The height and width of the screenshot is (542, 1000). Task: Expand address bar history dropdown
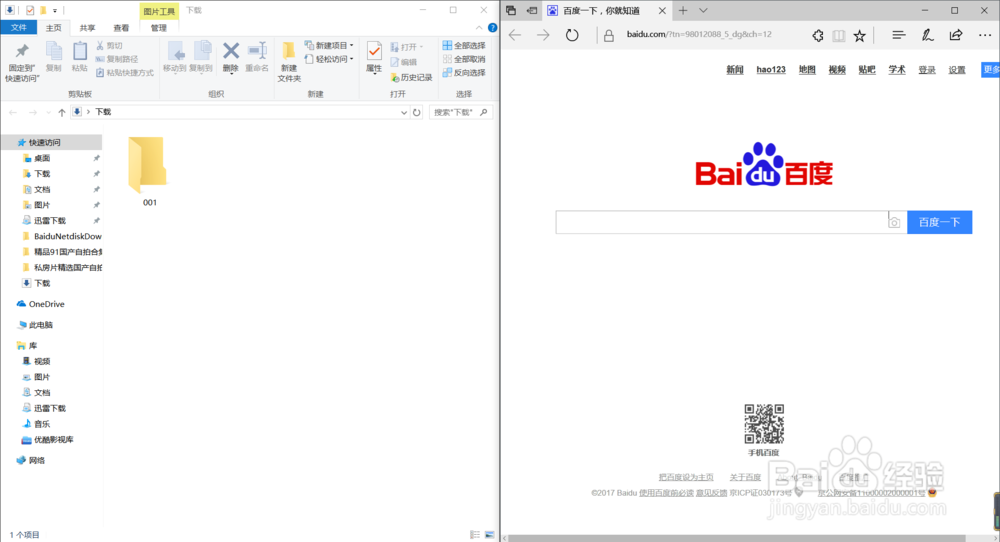click(x=404, y=112)
